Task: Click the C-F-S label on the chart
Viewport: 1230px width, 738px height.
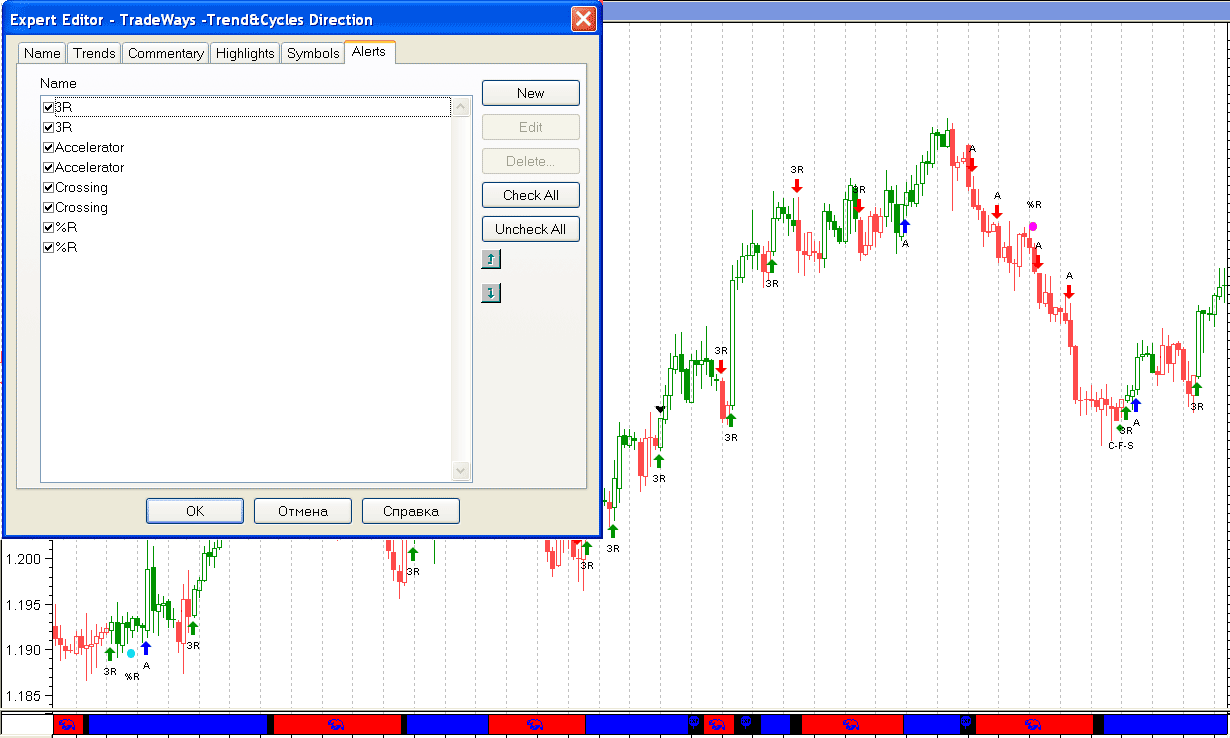Action: [1121, 446]
